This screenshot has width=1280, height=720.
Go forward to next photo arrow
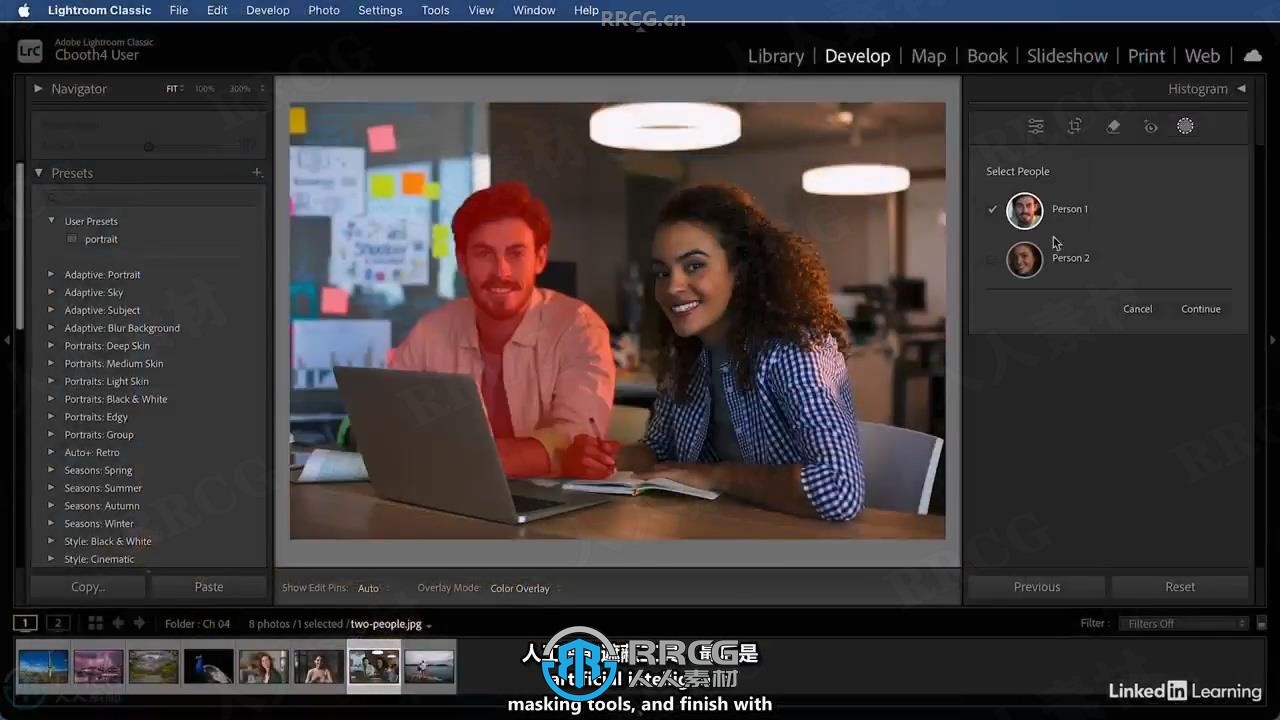click(139, 623)
